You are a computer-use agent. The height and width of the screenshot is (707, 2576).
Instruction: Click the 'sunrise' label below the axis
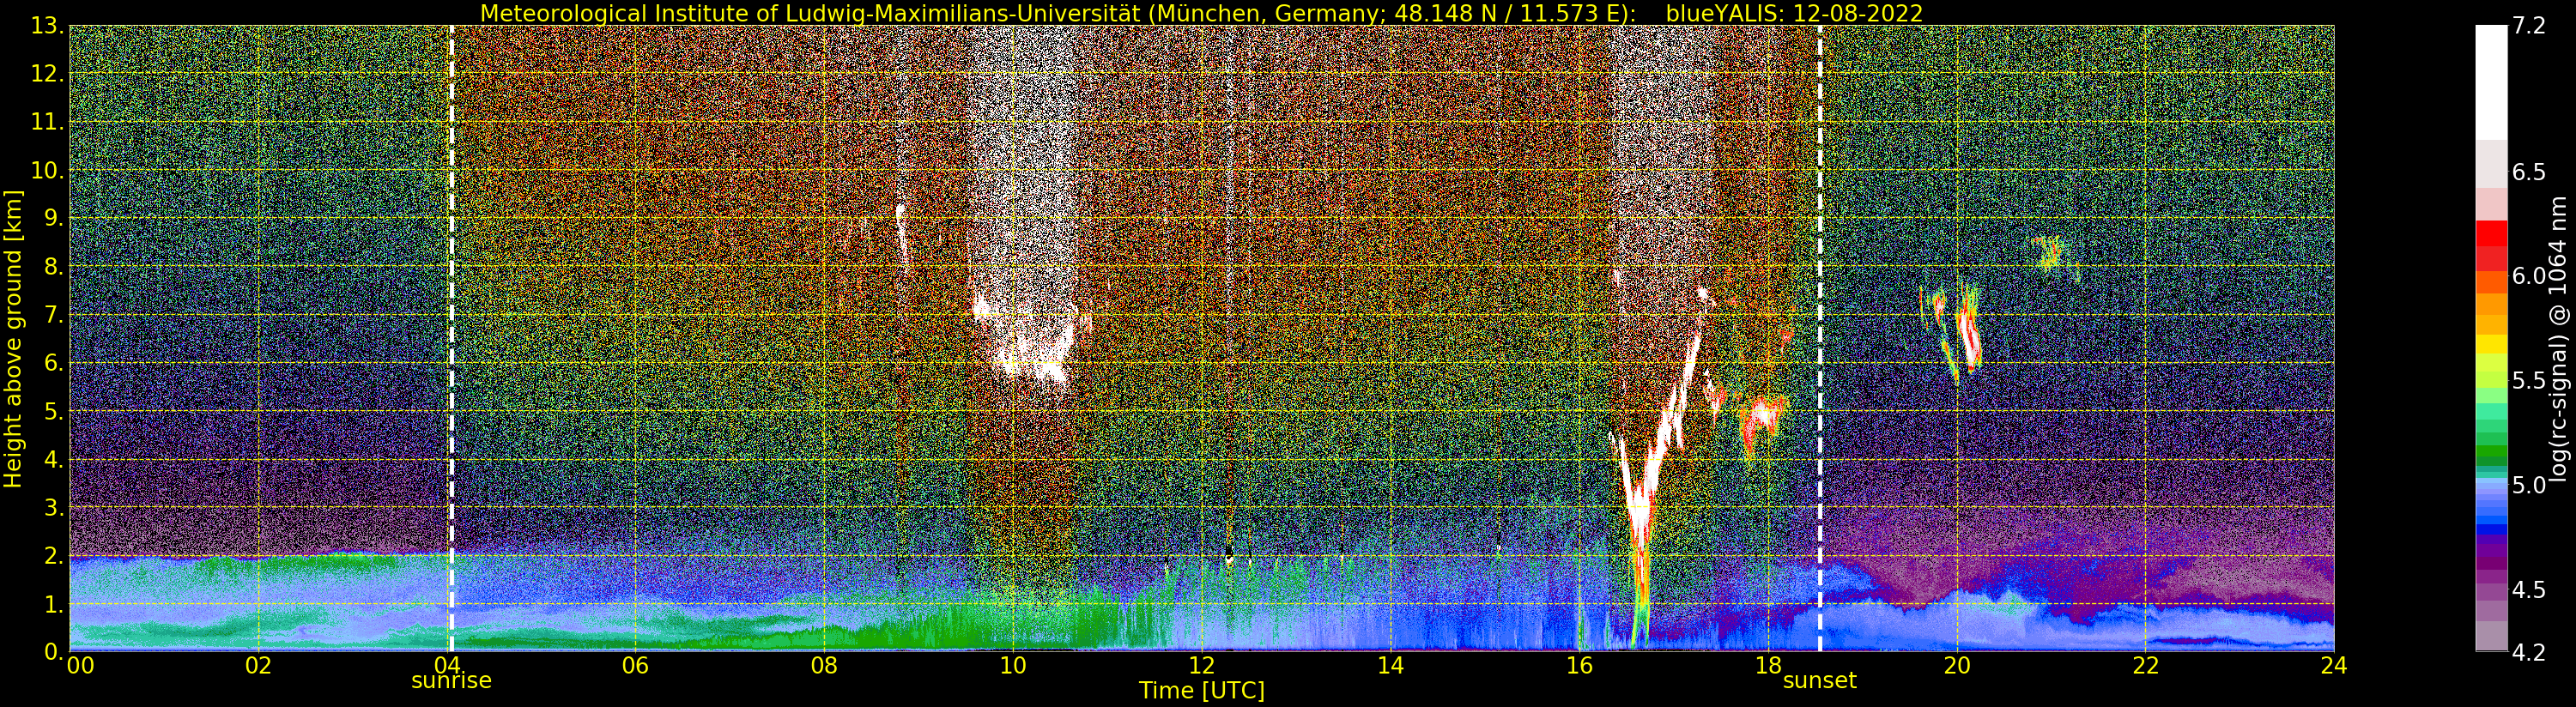[451, 681]
